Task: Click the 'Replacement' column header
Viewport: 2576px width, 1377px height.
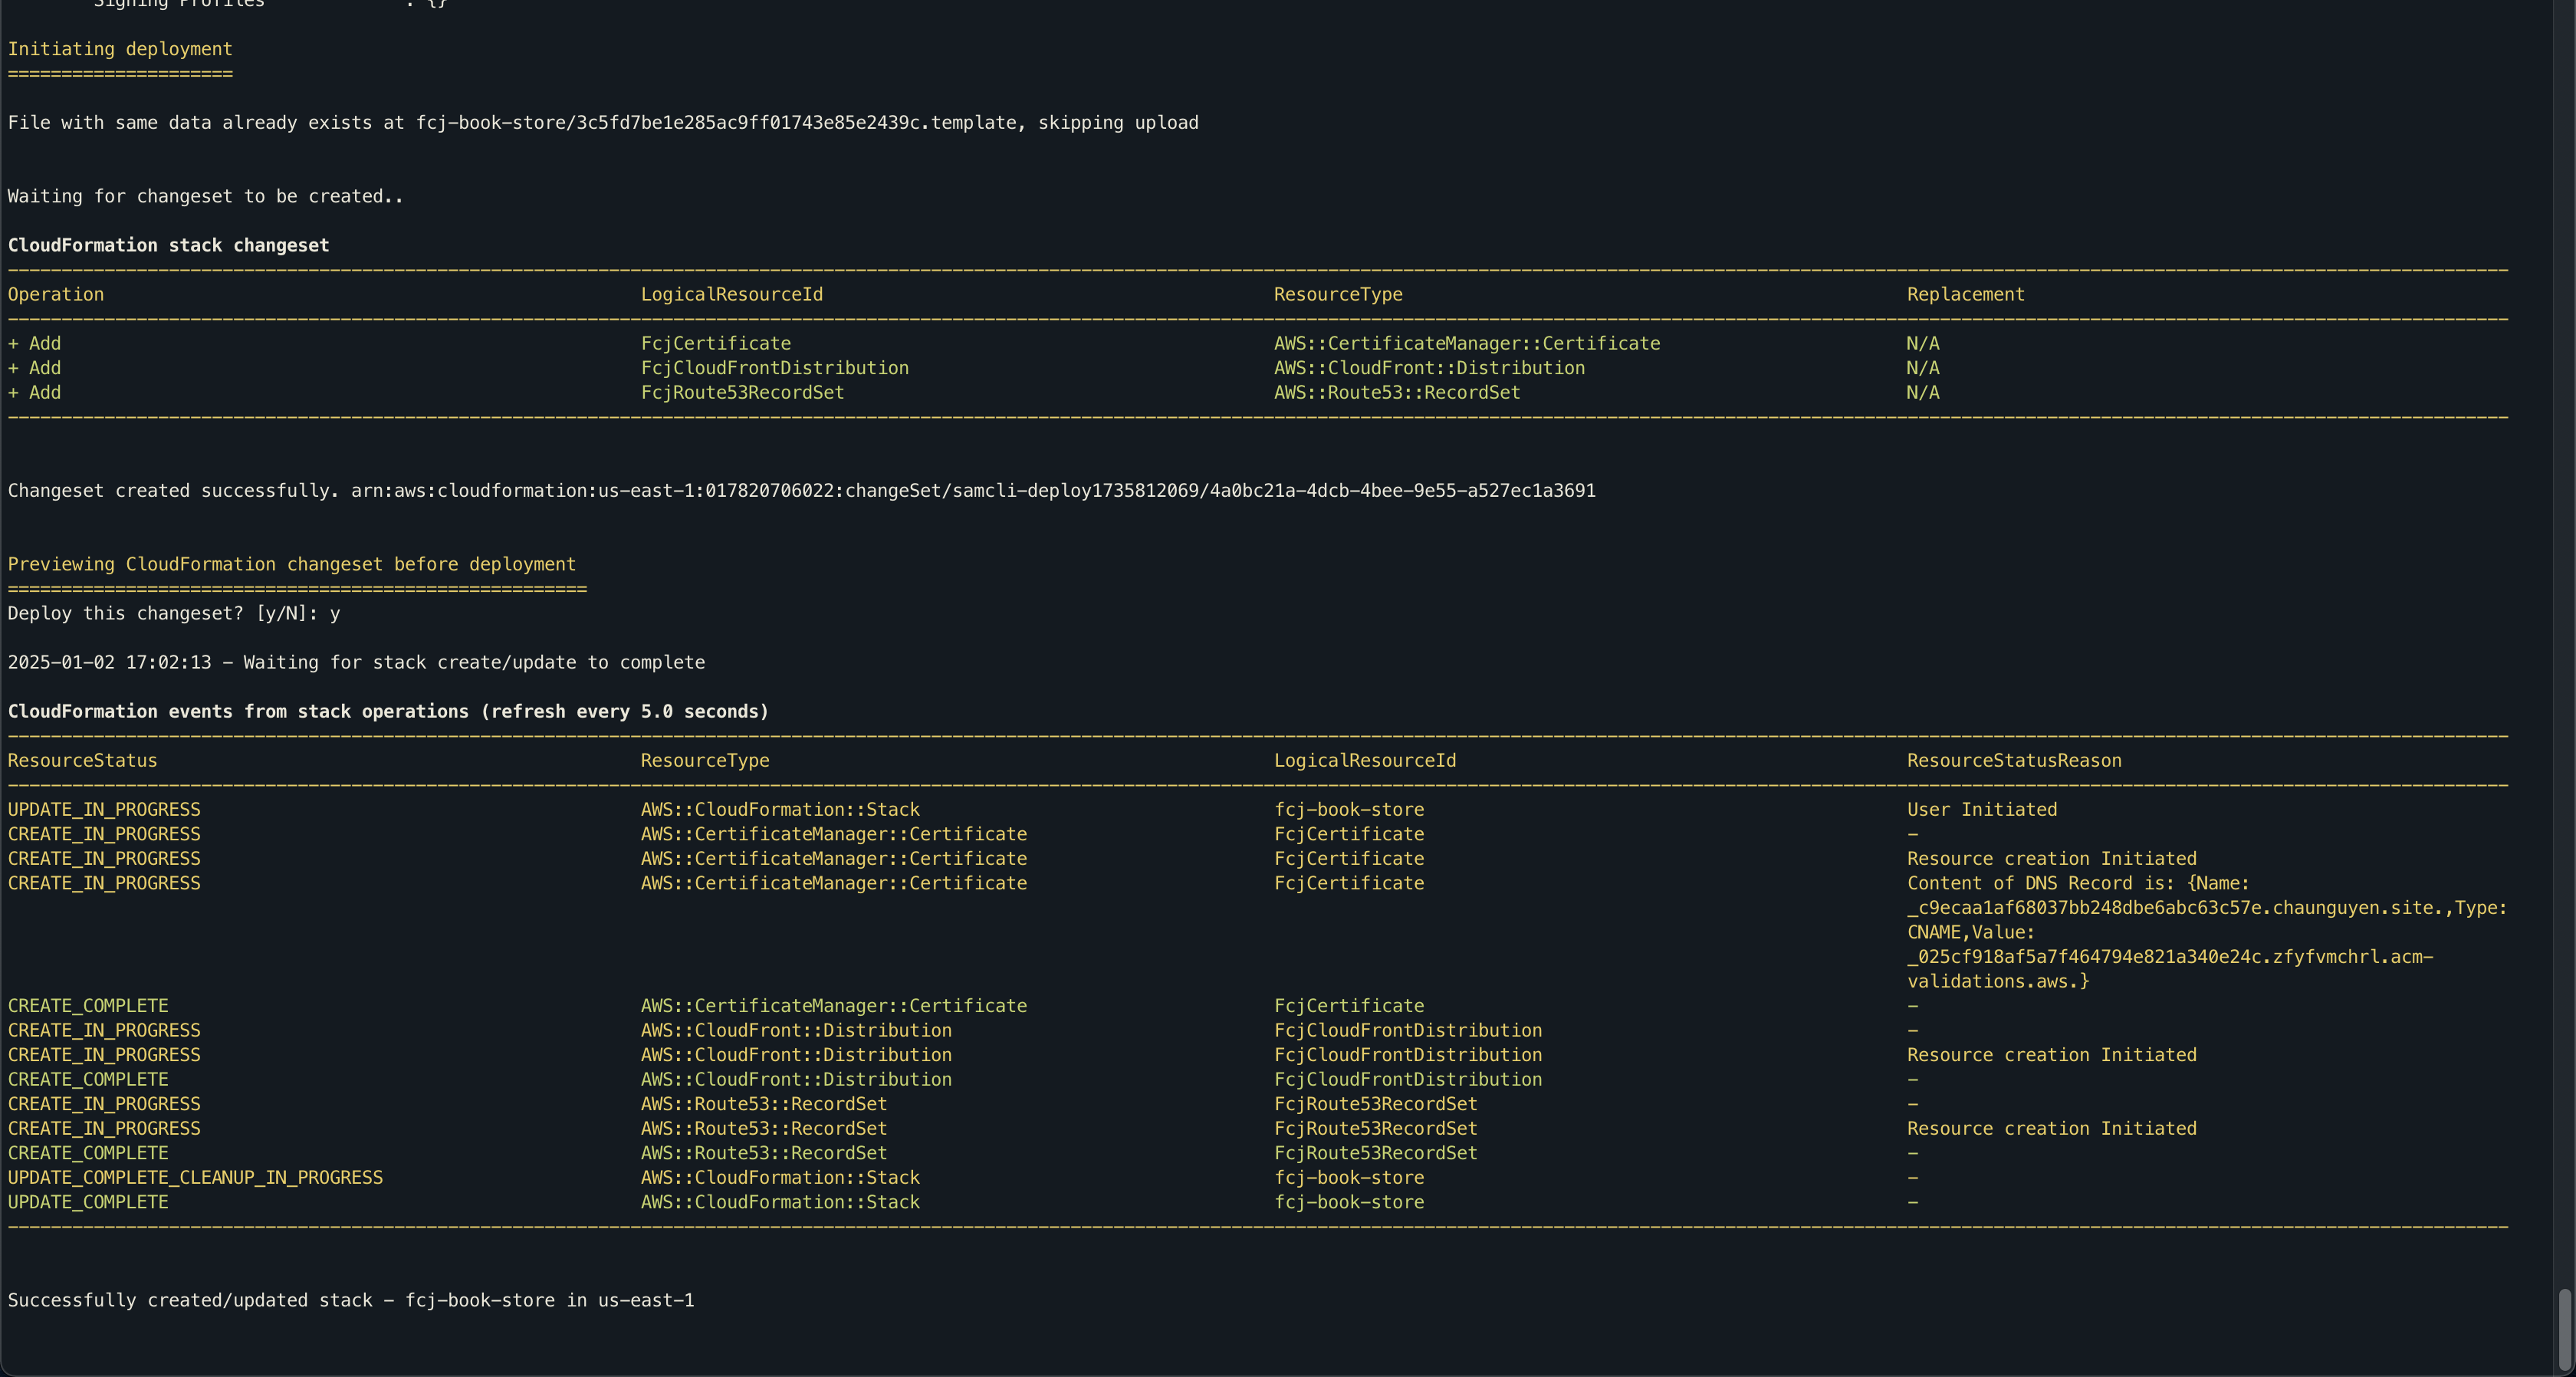Action: [x=1965, y=295]
